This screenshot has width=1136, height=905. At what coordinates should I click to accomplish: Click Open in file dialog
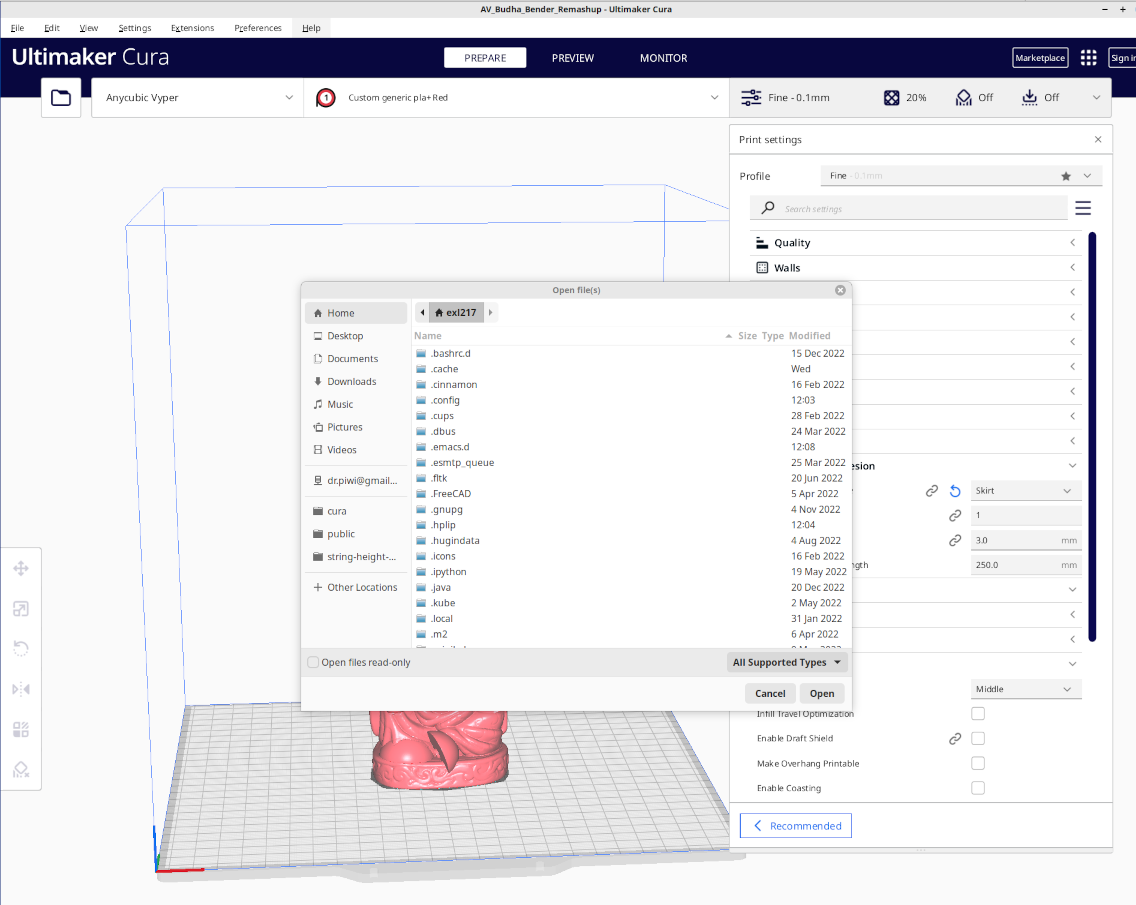pyautogui.click(x=822, y=693)
